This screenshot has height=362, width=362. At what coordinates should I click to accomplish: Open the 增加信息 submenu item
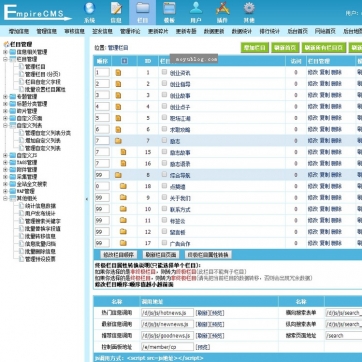pyautogui.click(x=19, y=31)
